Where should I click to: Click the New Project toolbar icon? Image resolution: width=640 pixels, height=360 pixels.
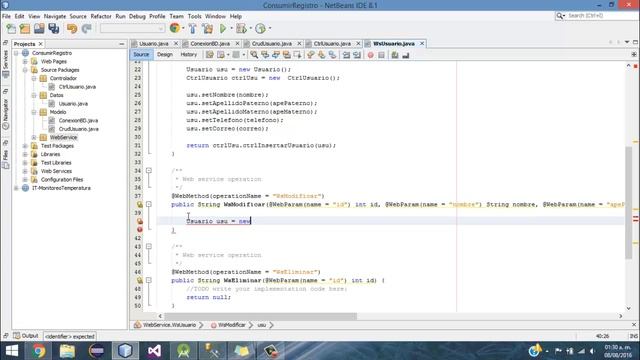(x=25, y=29)
